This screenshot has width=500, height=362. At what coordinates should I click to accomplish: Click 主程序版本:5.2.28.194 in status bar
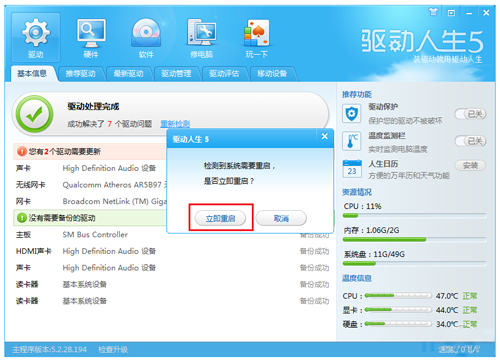(50, 349)
